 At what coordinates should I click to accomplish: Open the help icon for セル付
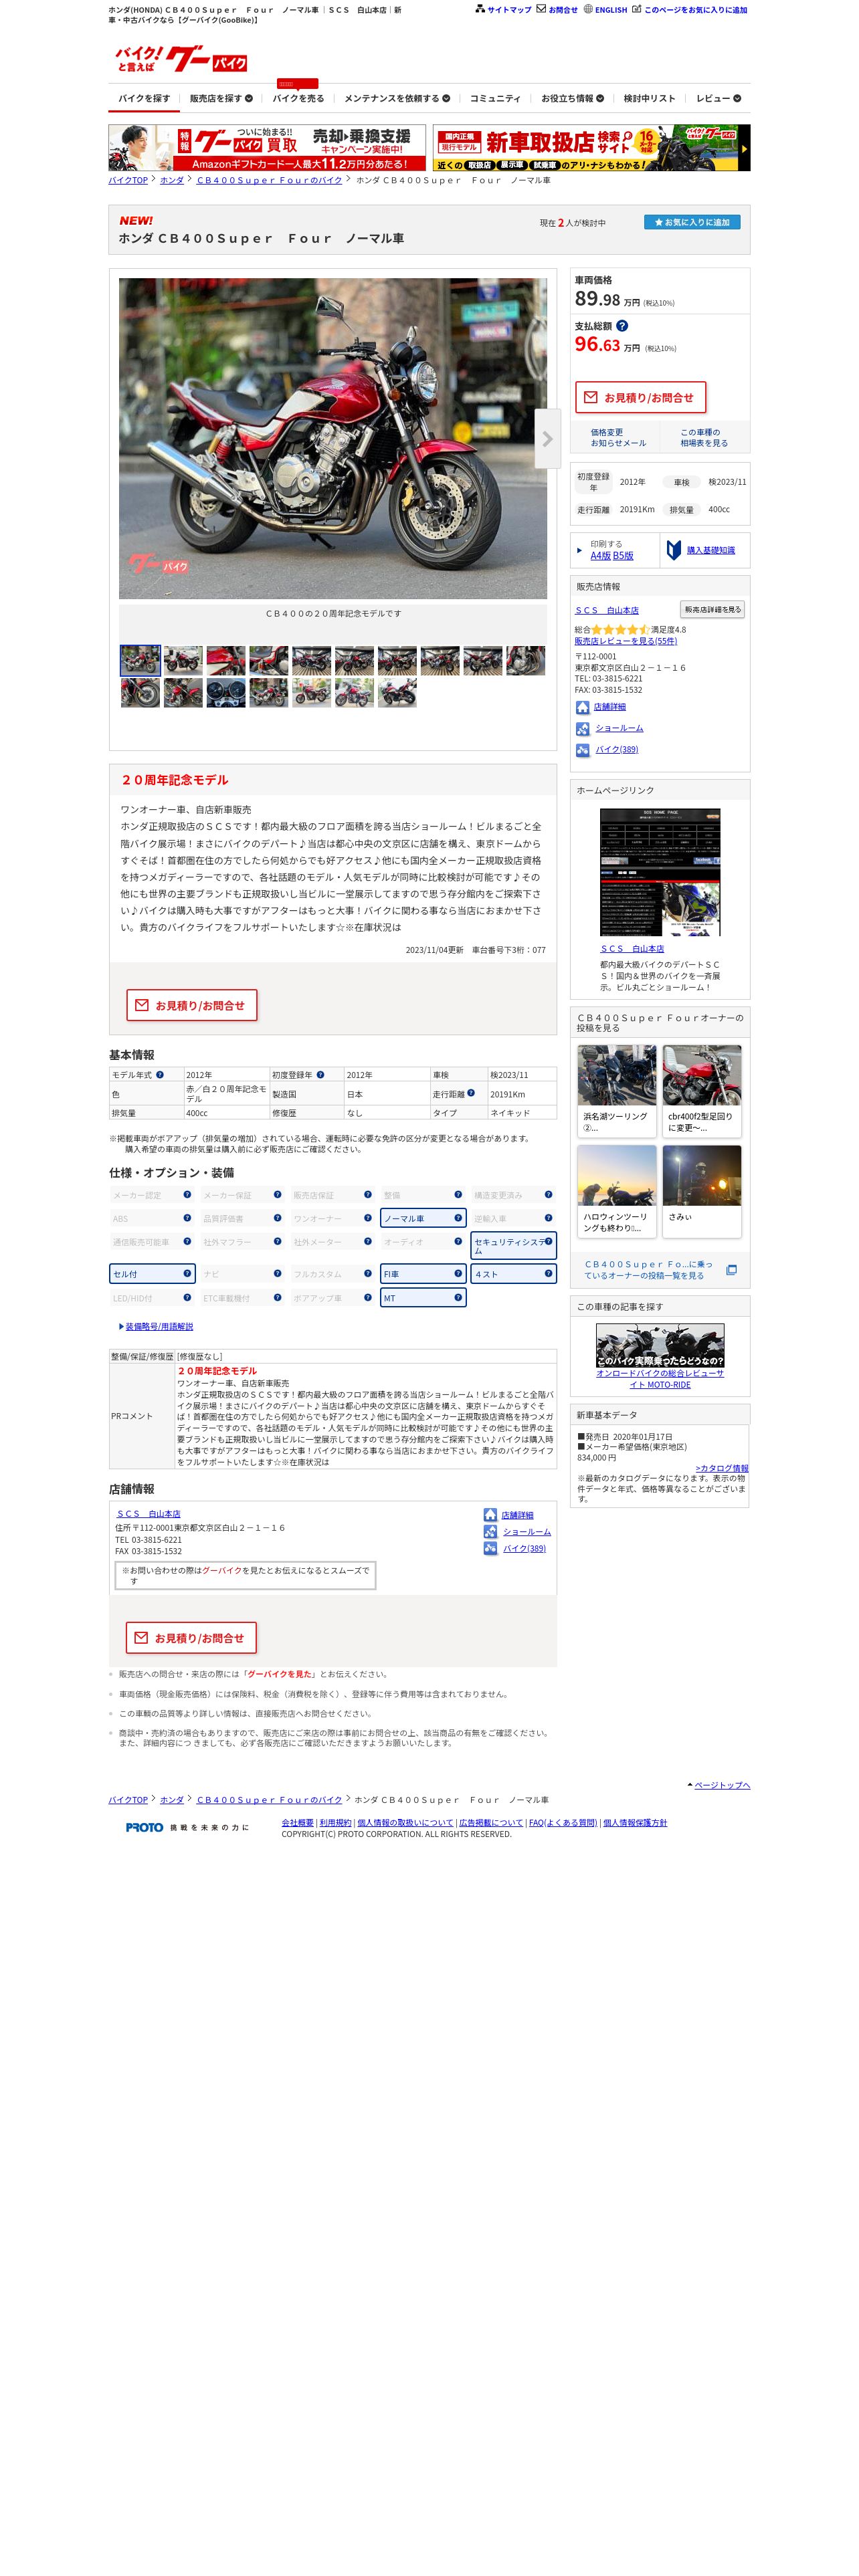click(187, 1273)
